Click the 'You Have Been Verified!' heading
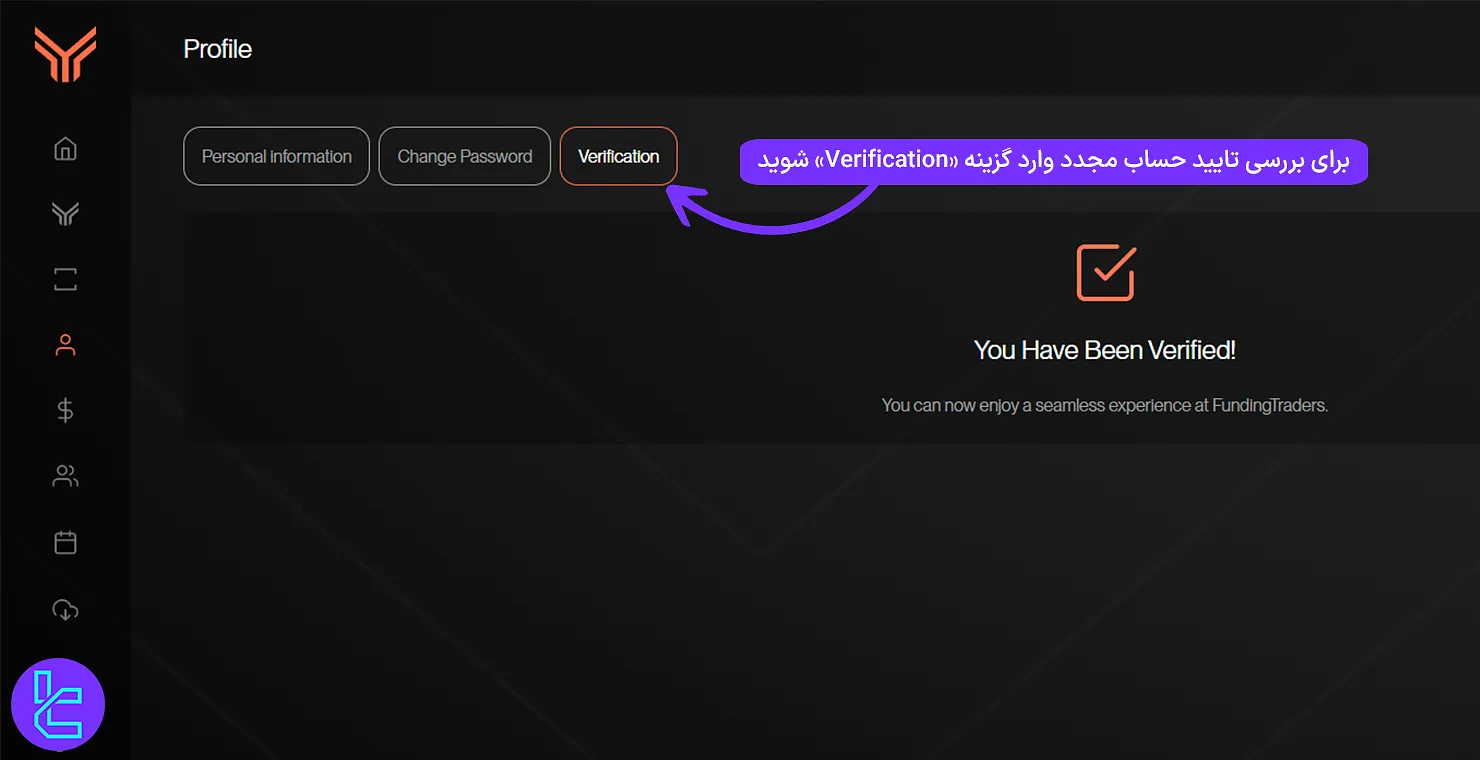Image resolution: width=1480 pixels, height=760 pixels. [1104, 350]
